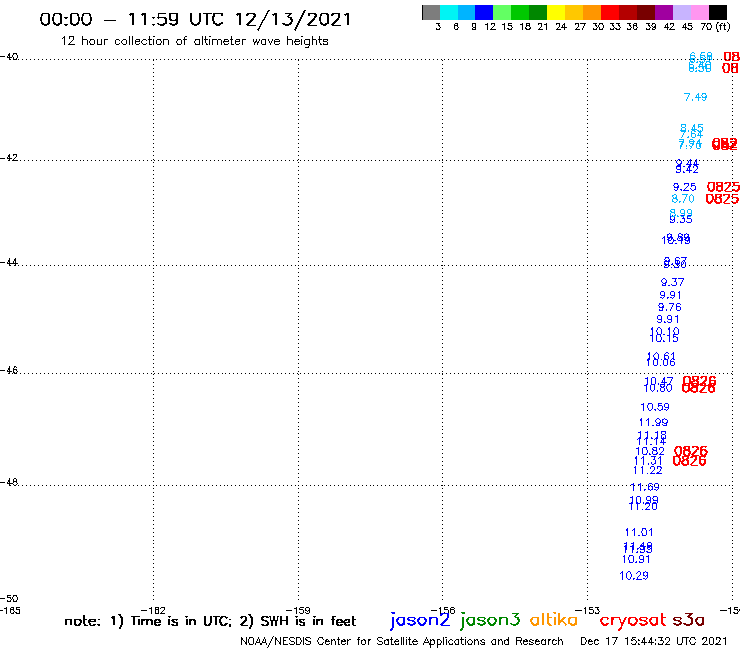Click the dark blue swatch in the legend
740x650 pixels.
pos(484,12)
